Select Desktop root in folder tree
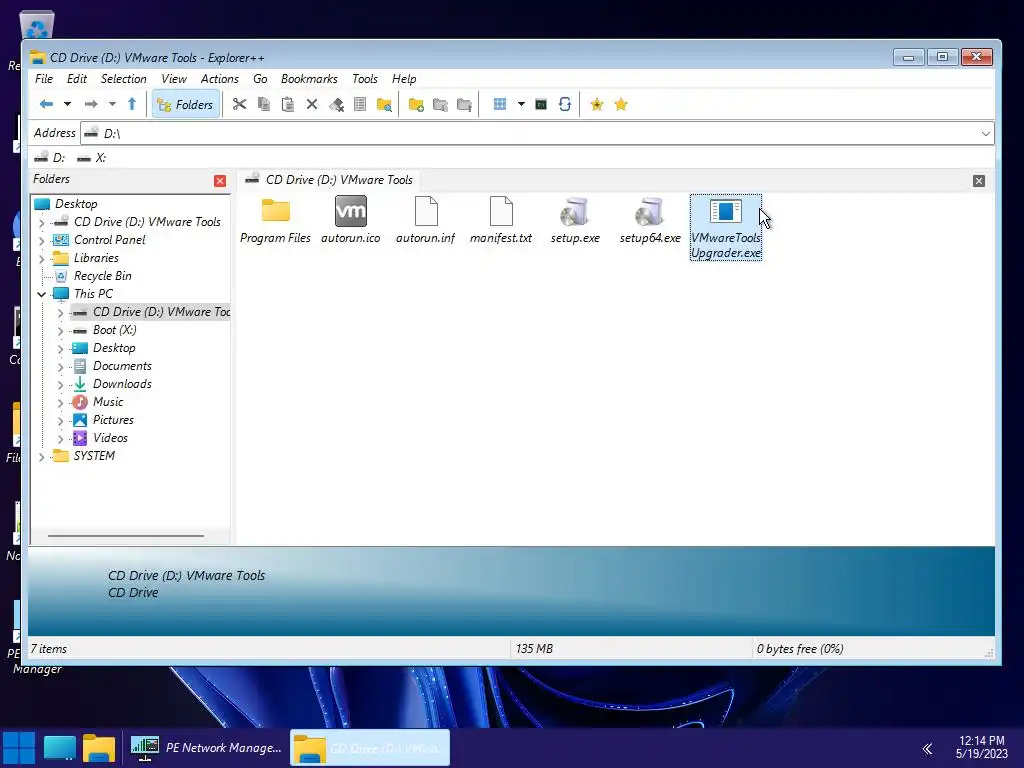 [x=76, y=204]
